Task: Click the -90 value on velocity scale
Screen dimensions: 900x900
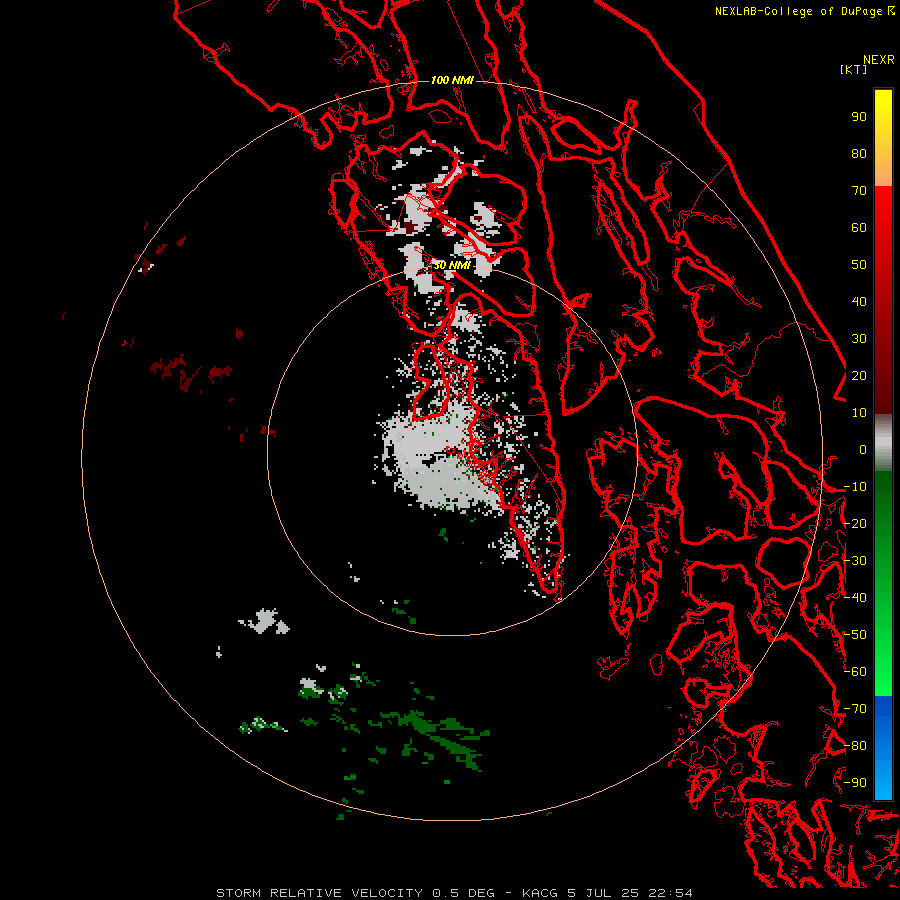Action: (x=855, y=783)
